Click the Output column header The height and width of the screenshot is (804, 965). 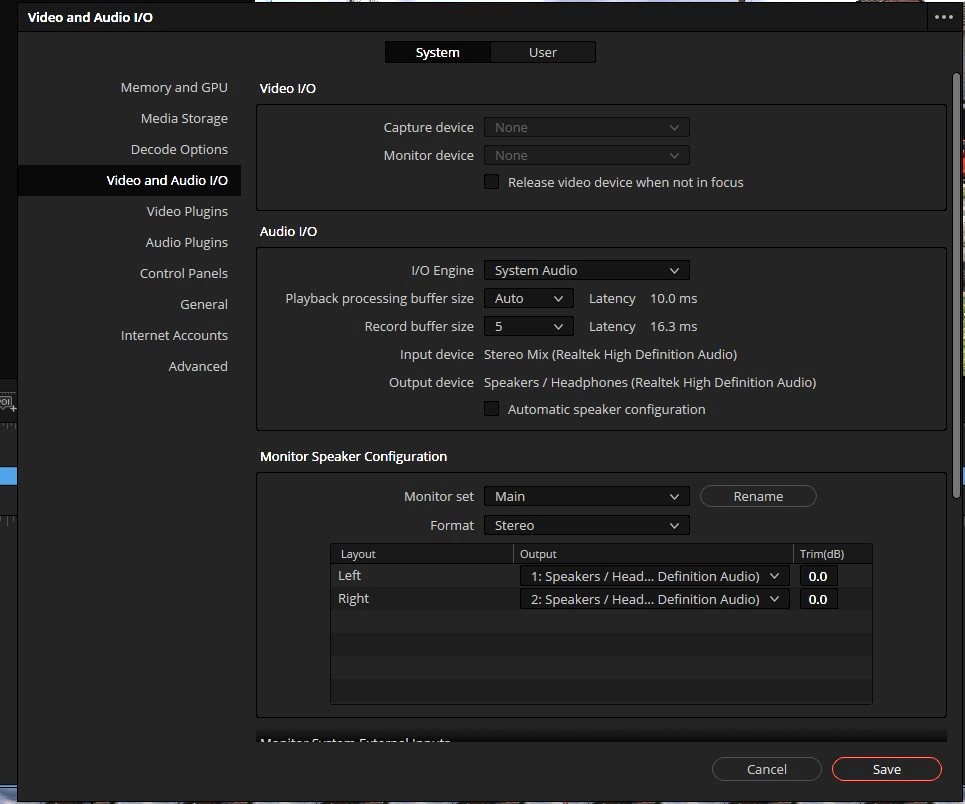[653, 554]
